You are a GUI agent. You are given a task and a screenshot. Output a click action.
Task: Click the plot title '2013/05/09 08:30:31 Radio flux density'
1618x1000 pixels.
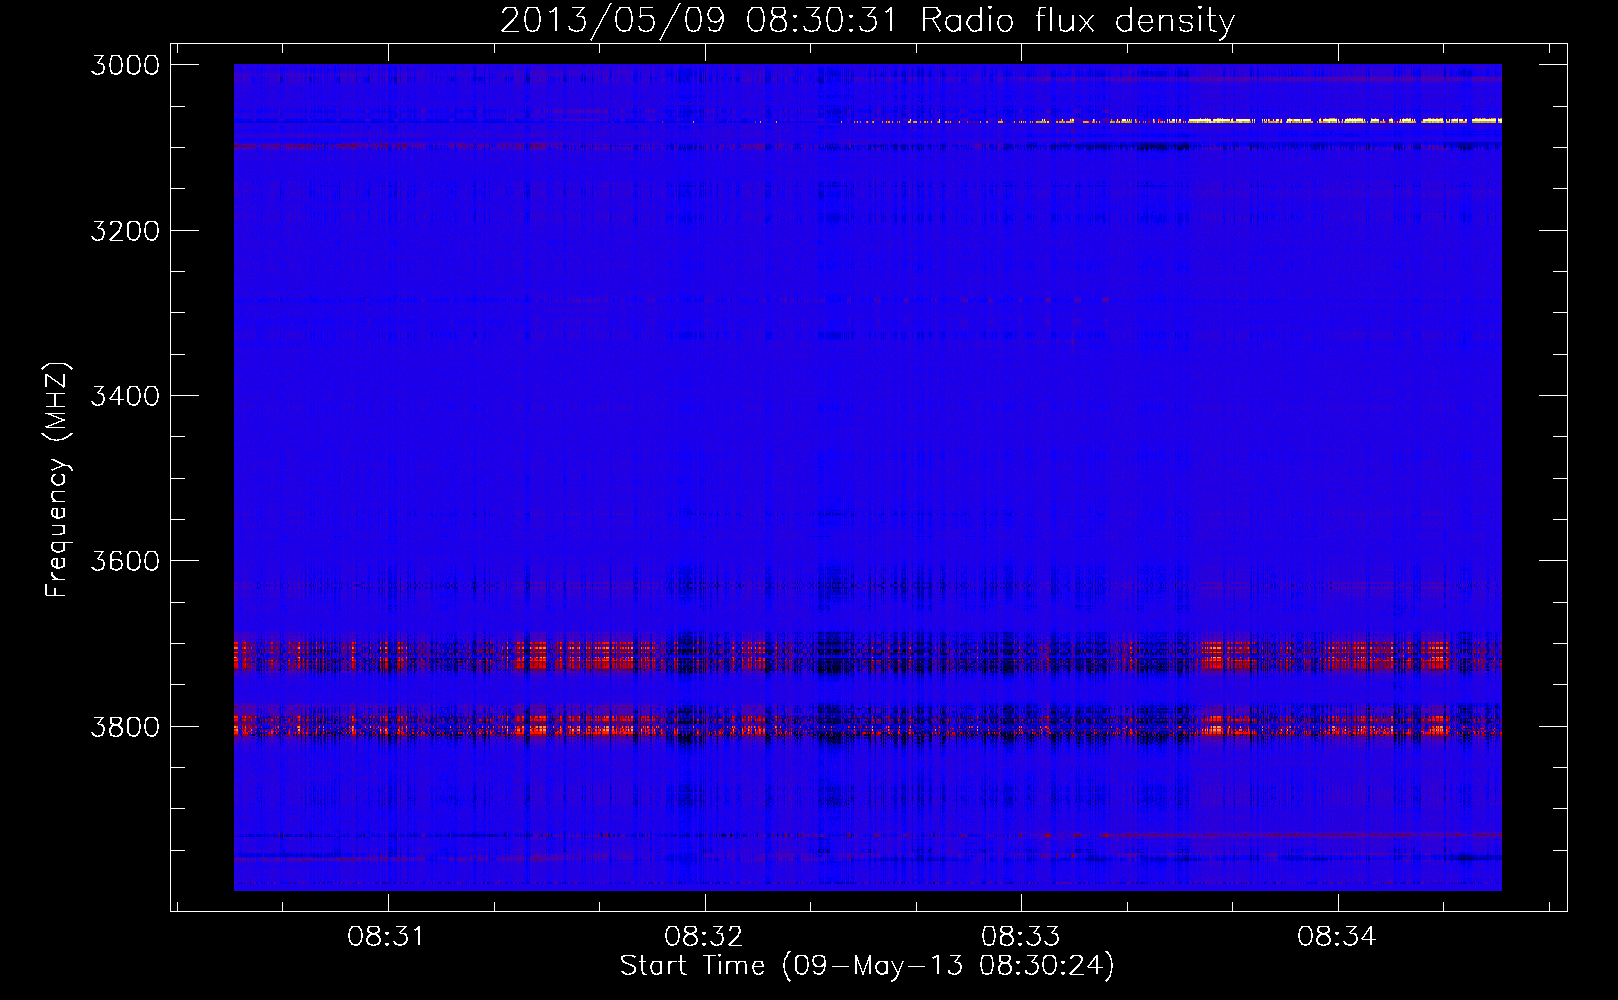tap(867, 20)
